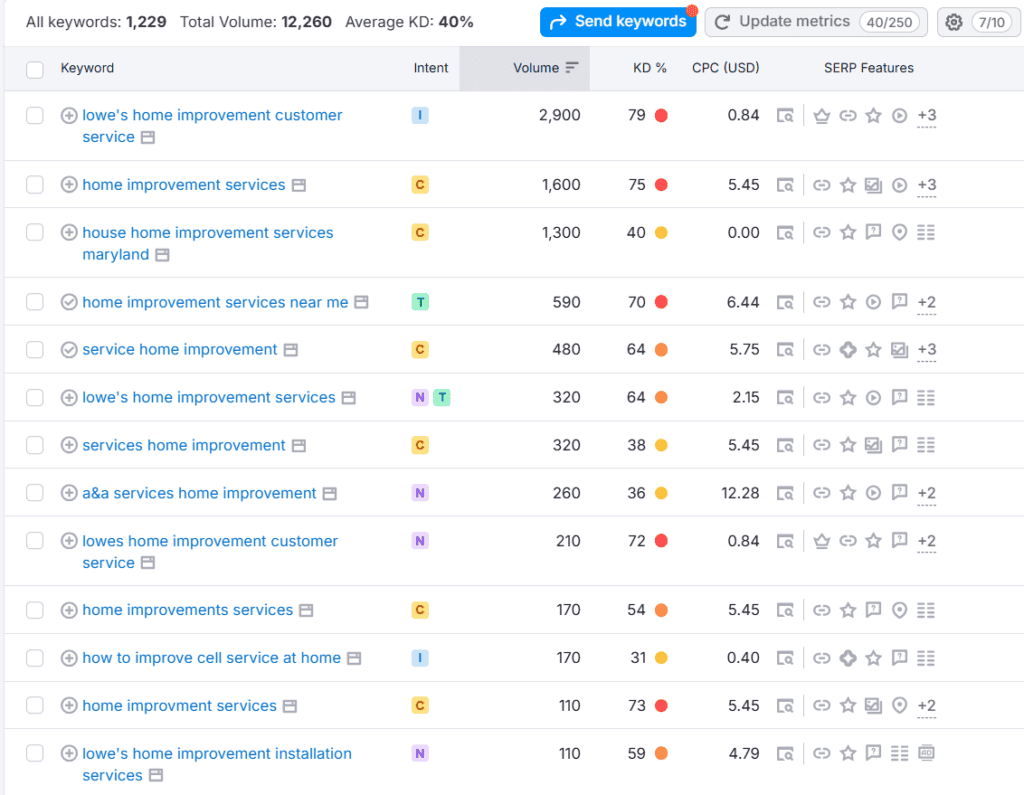The width and height of the screenshot is (1024, 795).
Task: Click the instant answer icon on the "service home improvement" row
Action: [x=847, y=350]
